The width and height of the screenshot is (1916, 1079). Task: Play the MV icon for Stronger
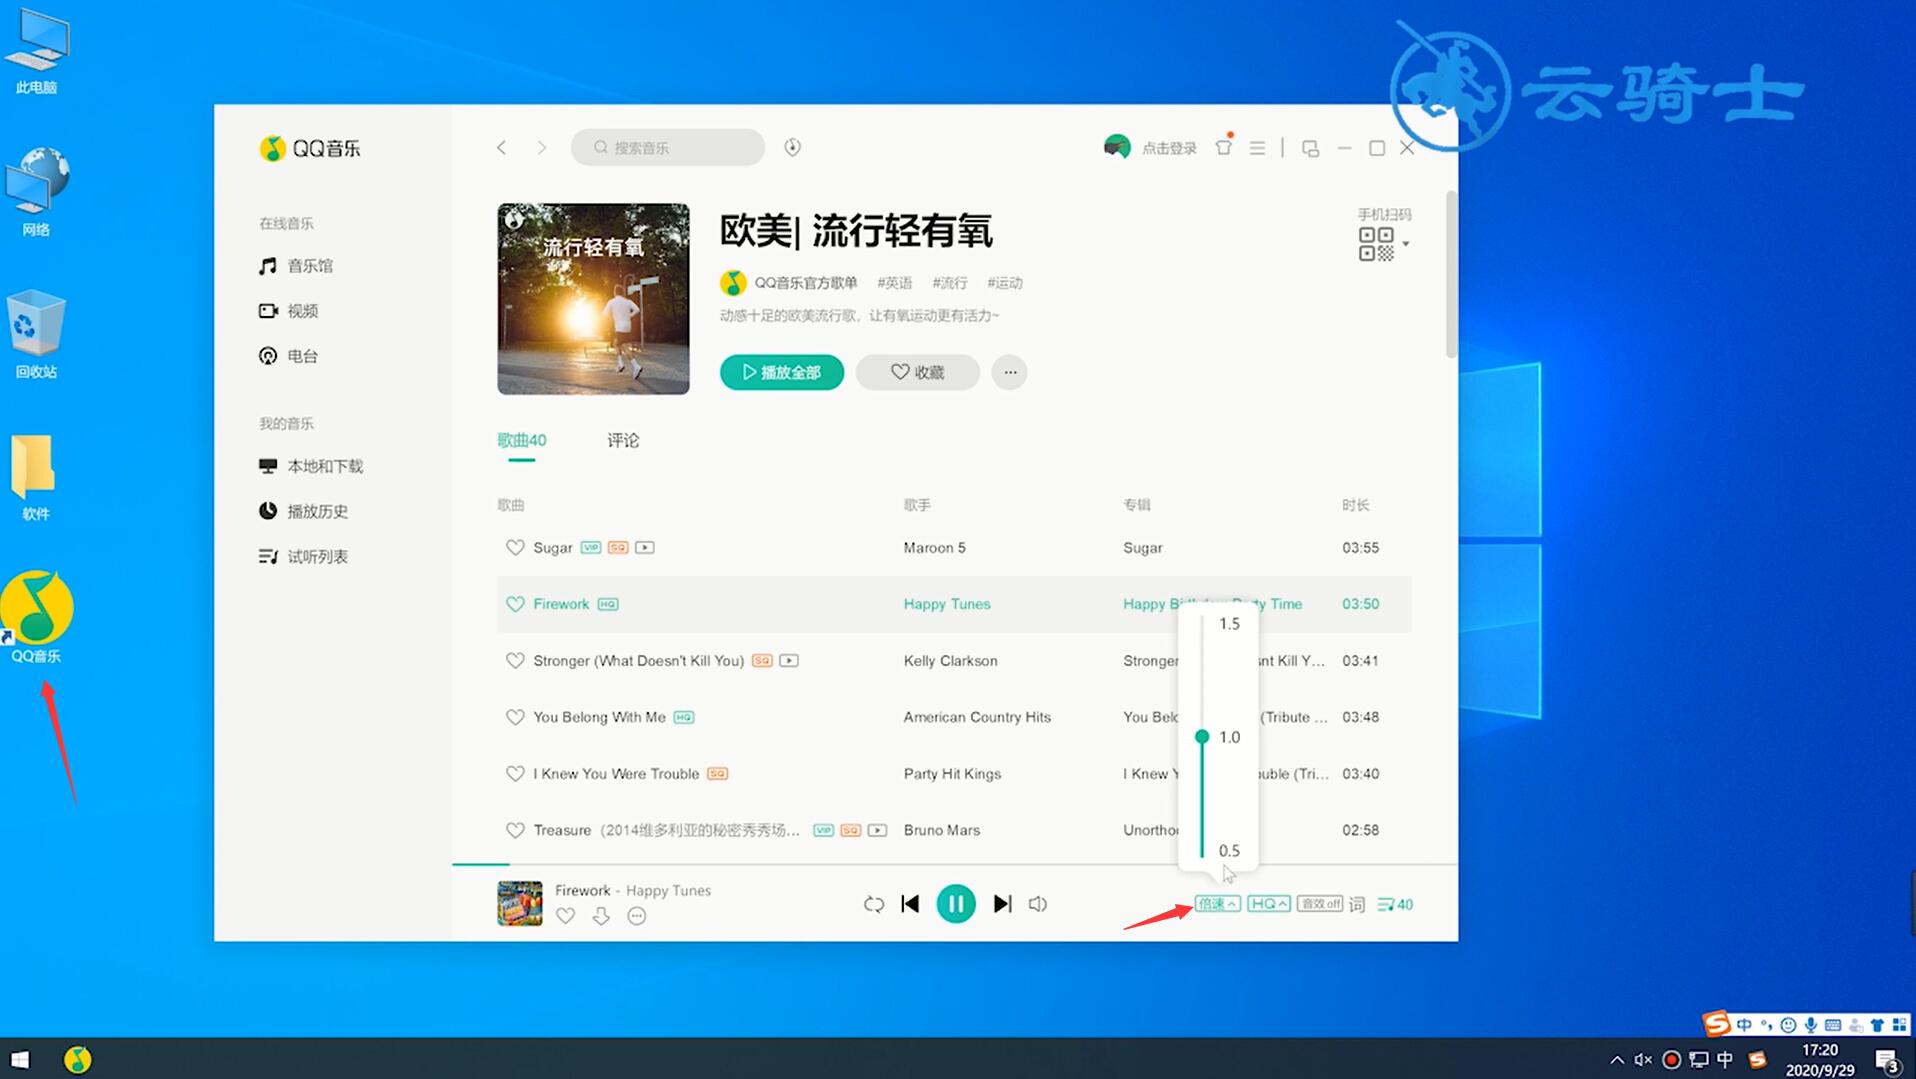(x=789, y=661)
